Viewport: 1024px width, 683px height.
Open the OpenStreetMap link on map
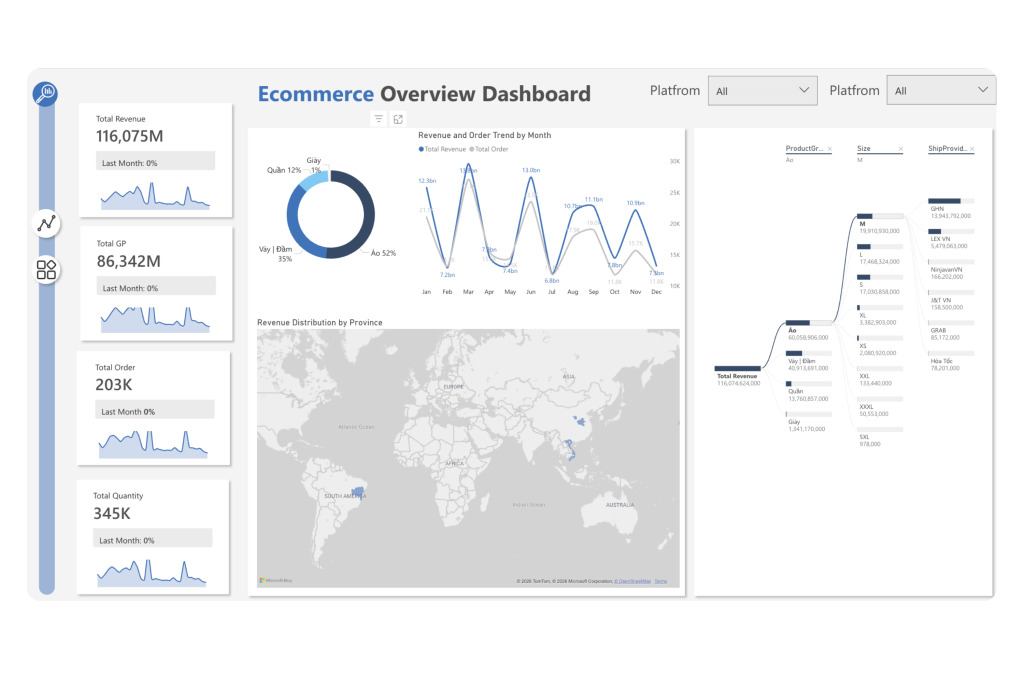pyautogui.click(x=631, y=580)
